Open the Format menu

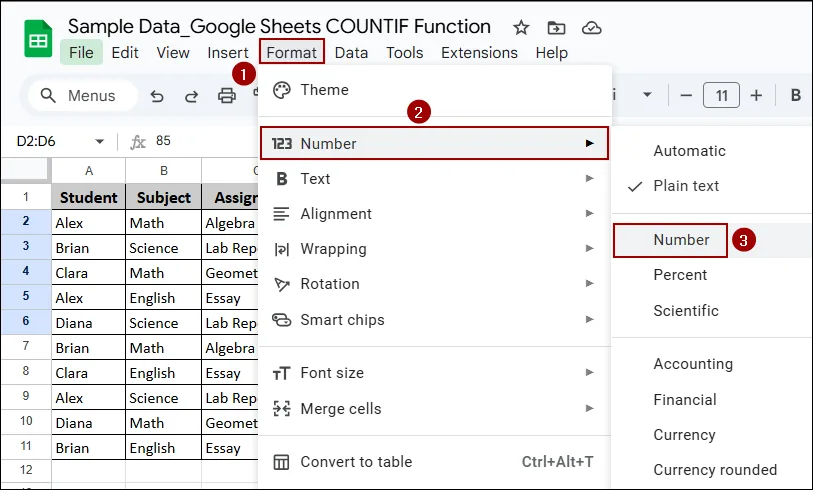[292, 52]
